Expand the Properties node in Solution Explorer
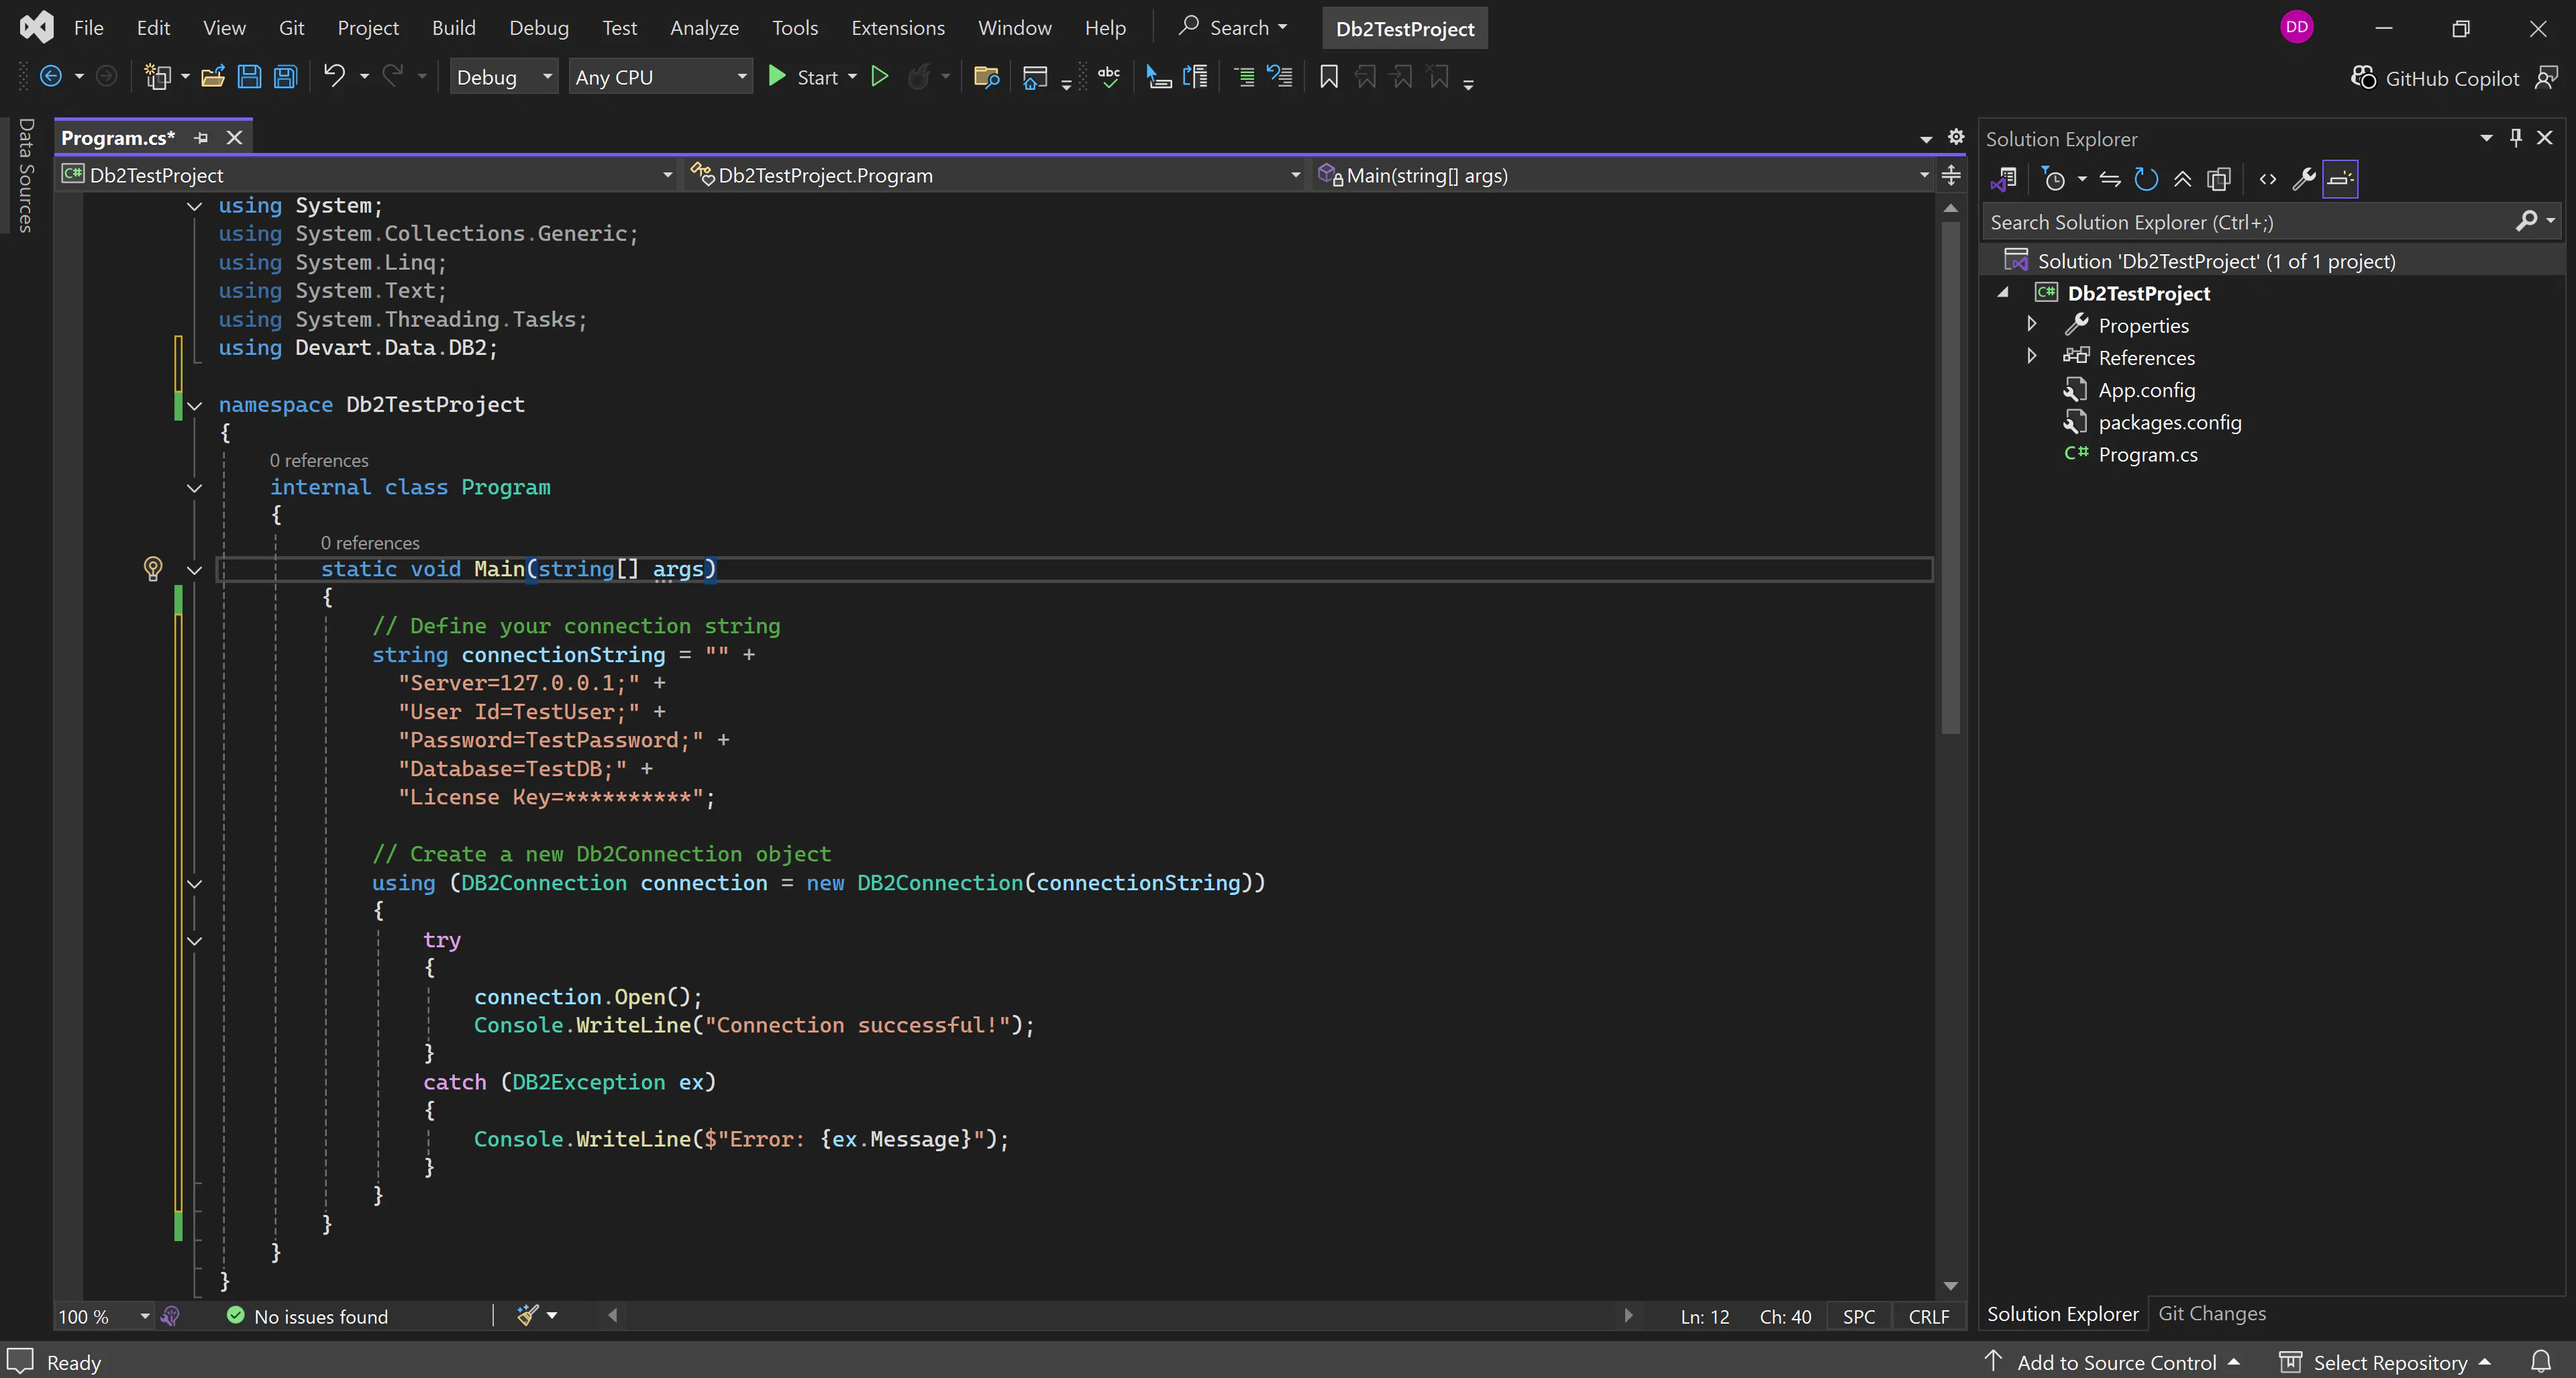 2031,324
